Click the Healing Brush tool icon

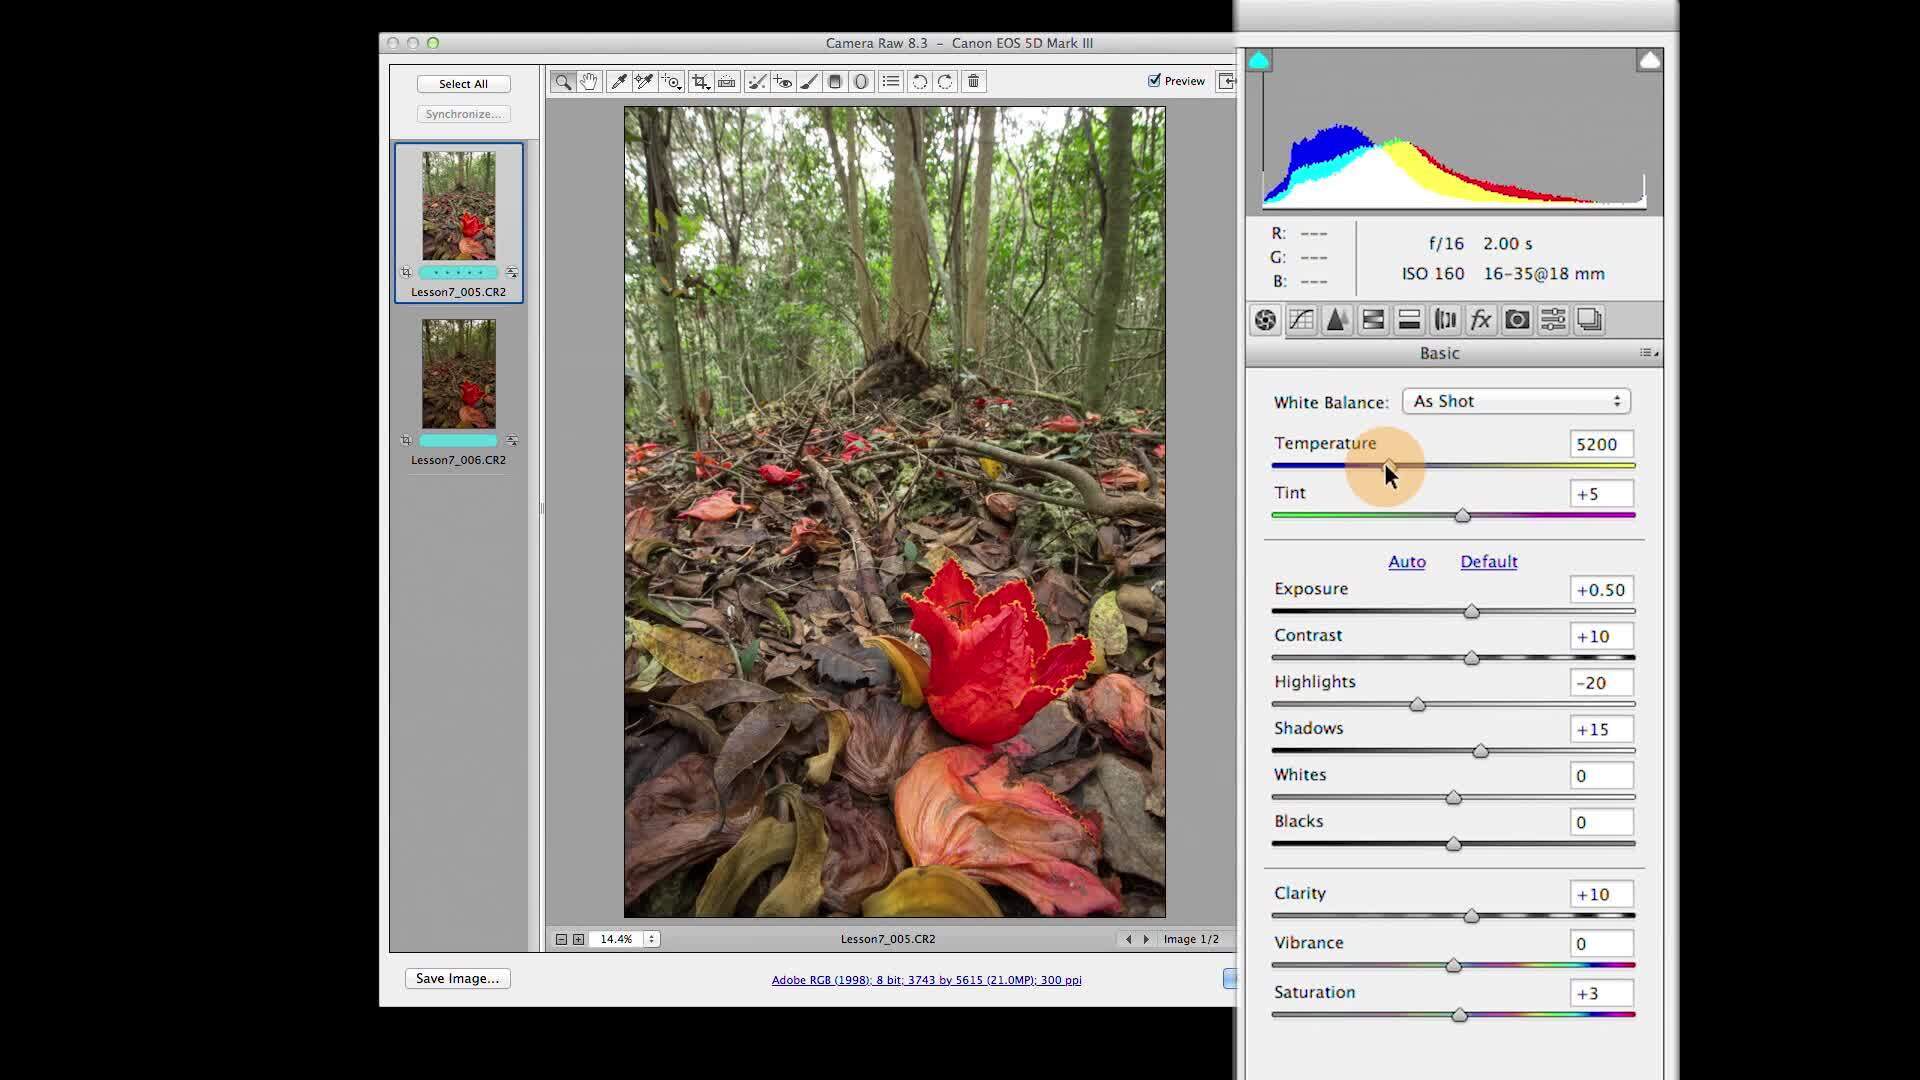(757, 82)
